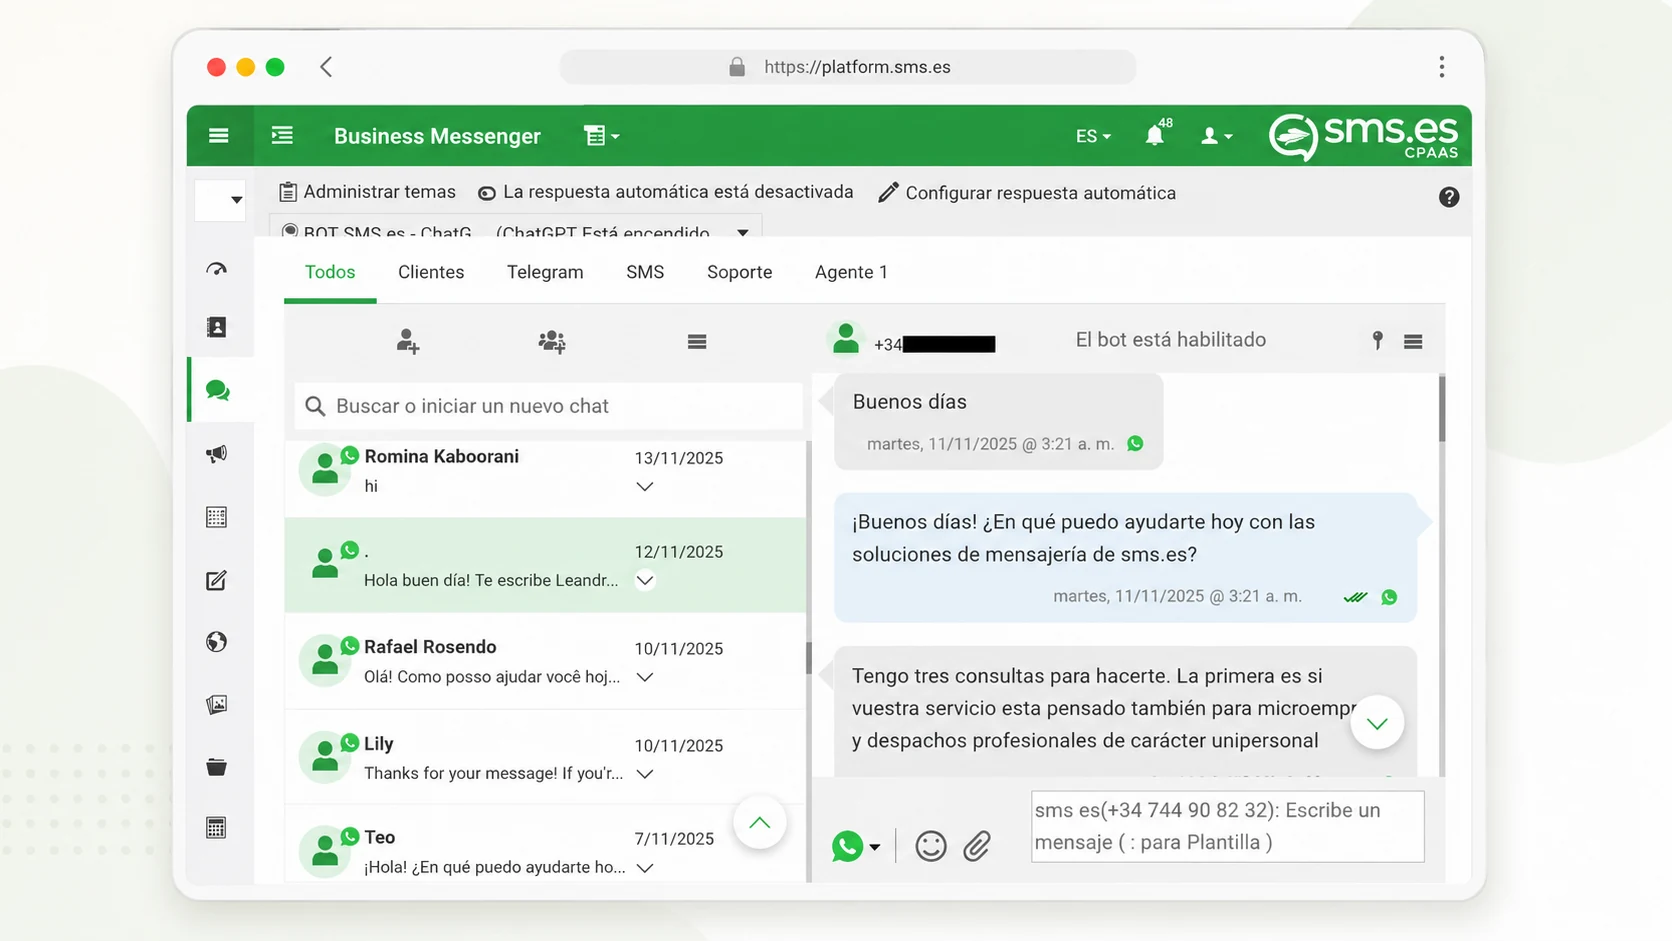The height and width of the screenshot is (941, 1672).
Task: Expand the small sidebar dropdown box
Action: click(x=220, y=200)
